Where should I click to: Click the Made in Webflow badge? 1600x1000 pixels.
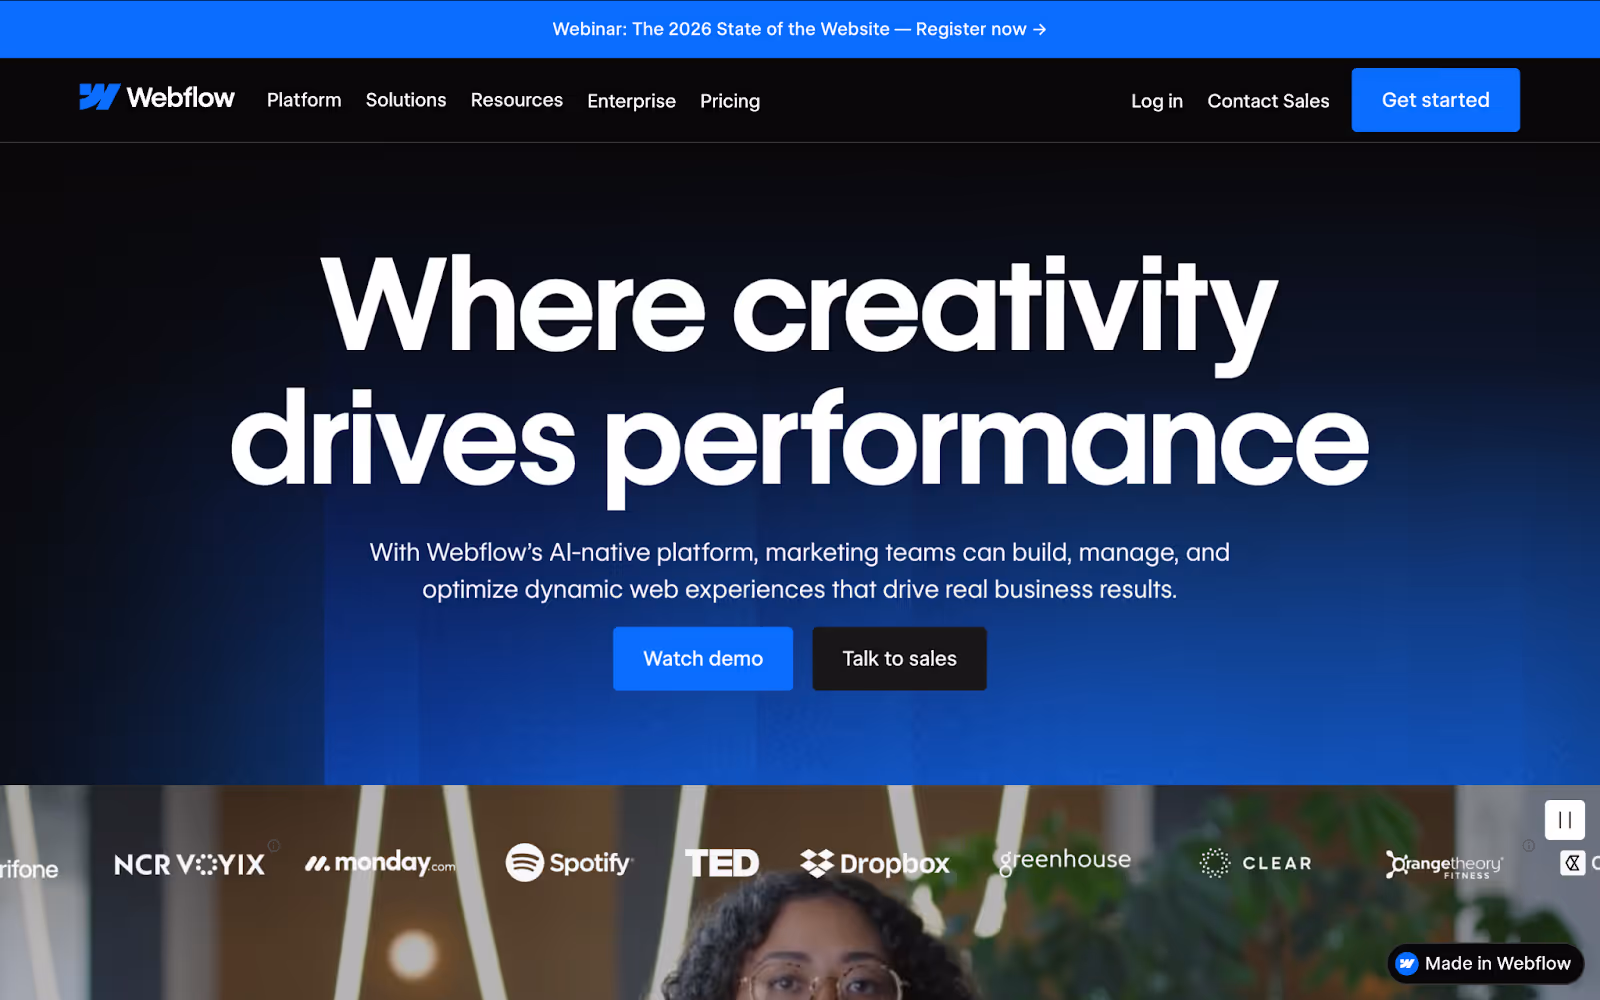point(1485,963)
